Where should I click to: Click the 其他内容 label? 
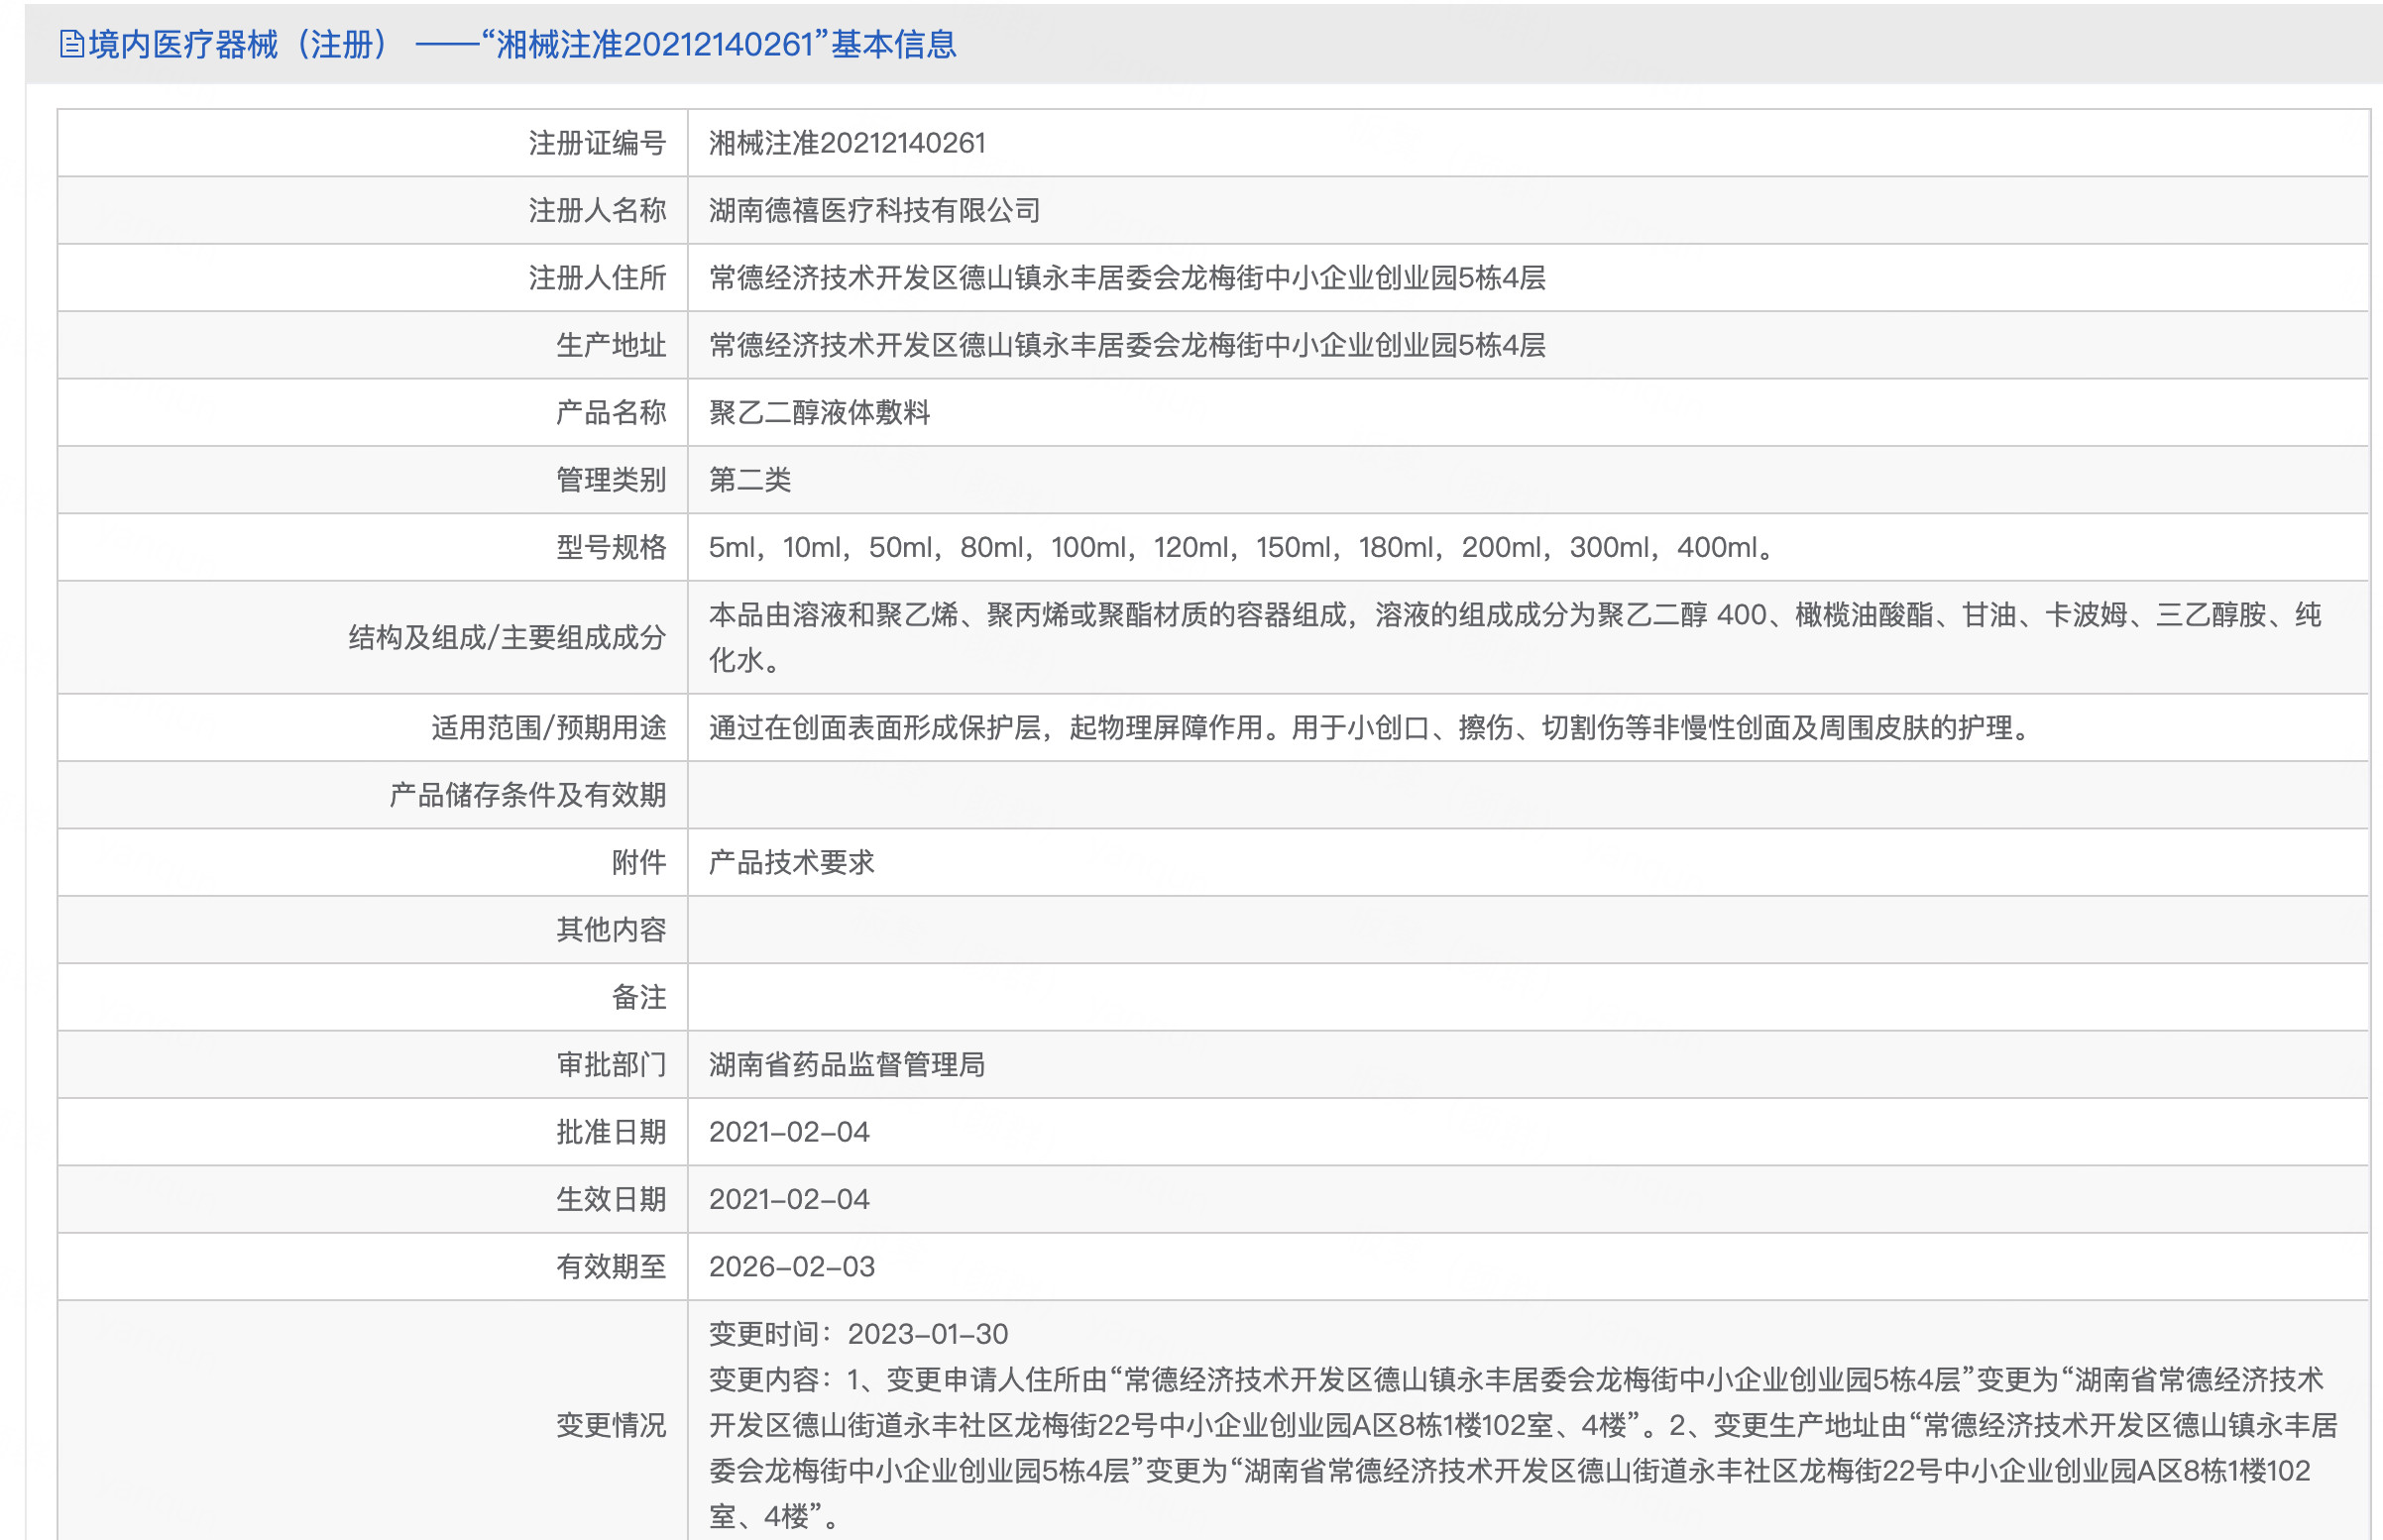[611, 930]
